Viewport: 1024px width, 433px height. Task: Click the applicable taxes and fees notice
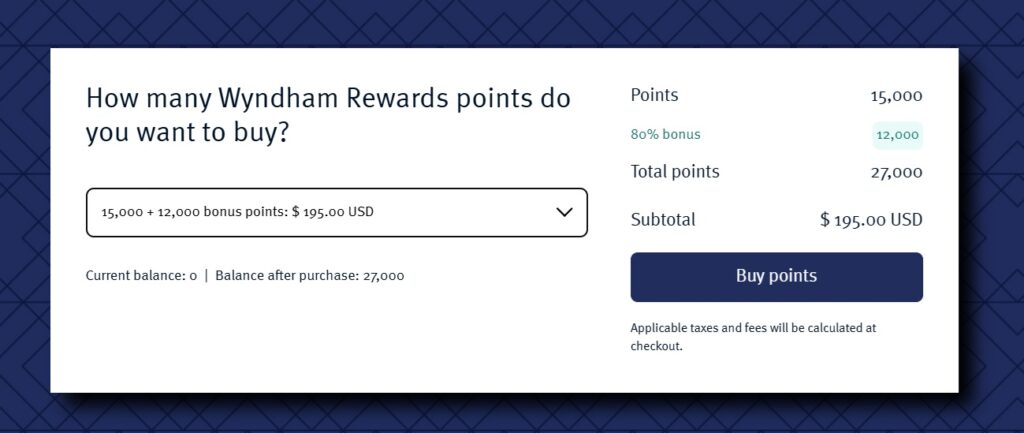[x=753, y=336]
